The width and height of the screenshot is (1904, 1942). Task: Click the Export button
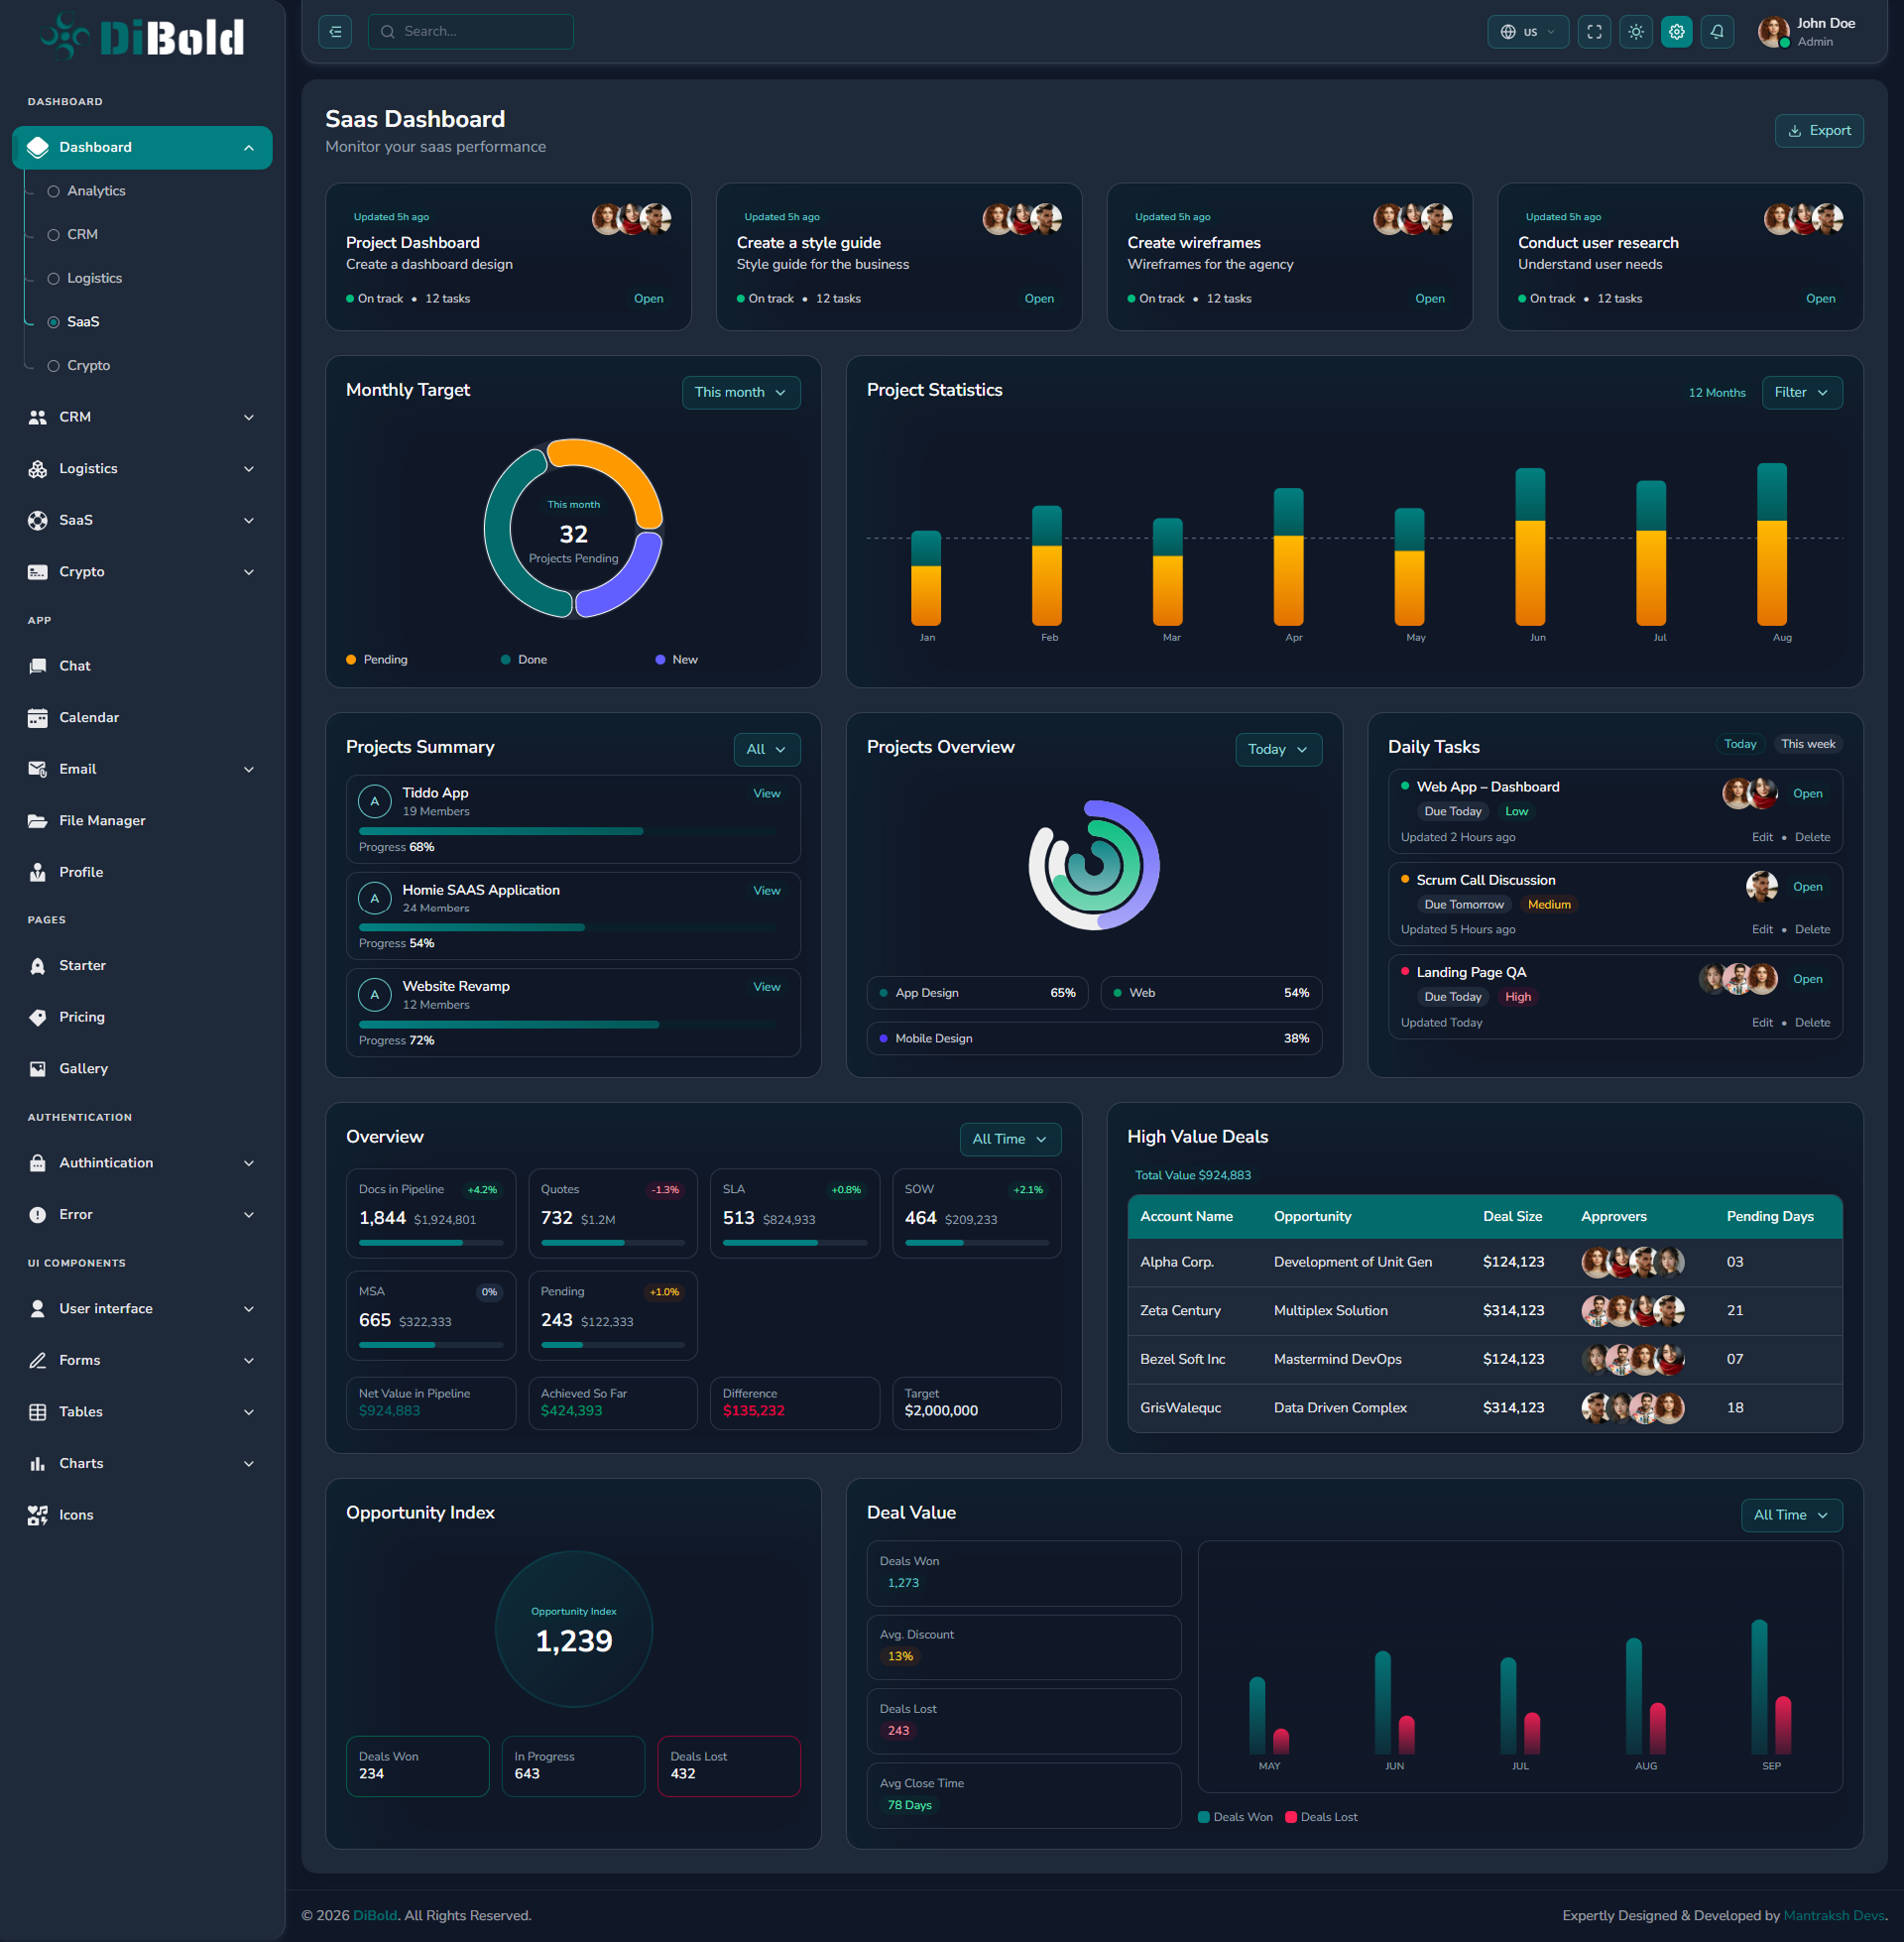click(x=1819, y=131)
